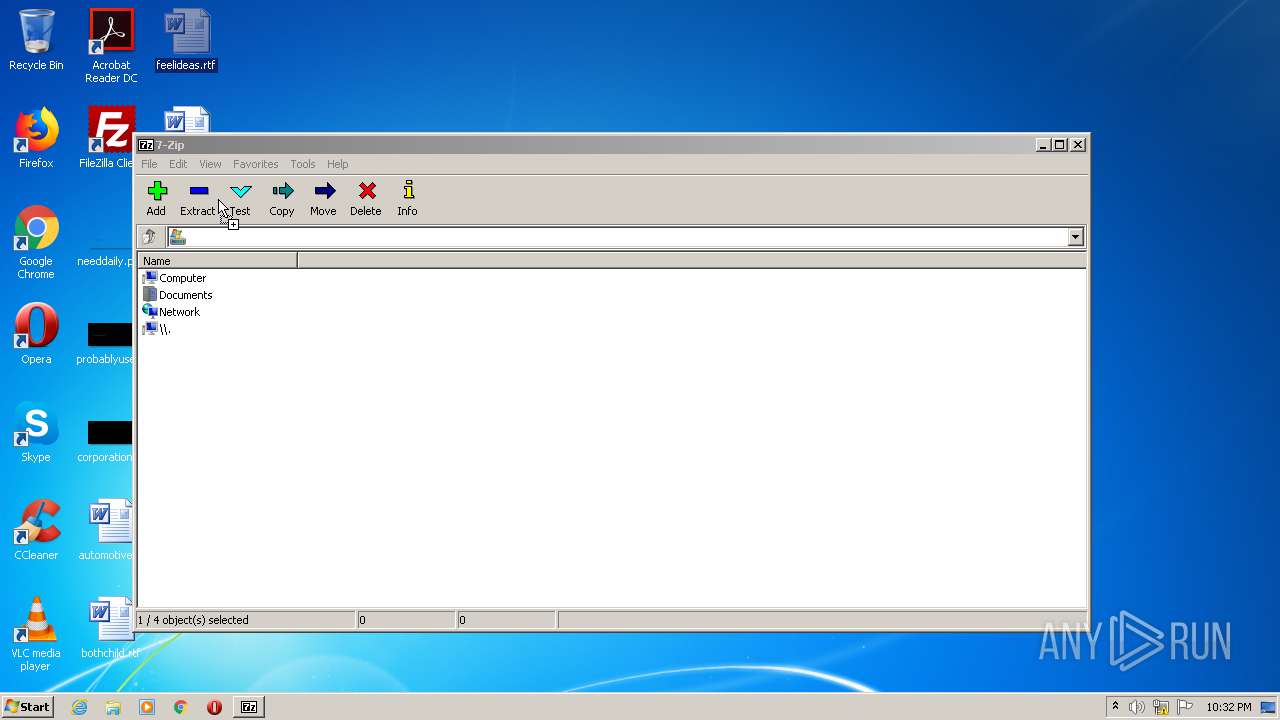This screenshot has width=1280, height=720.
Task: Show hidden system tray icons
Action: click(x=1115, y=707)
